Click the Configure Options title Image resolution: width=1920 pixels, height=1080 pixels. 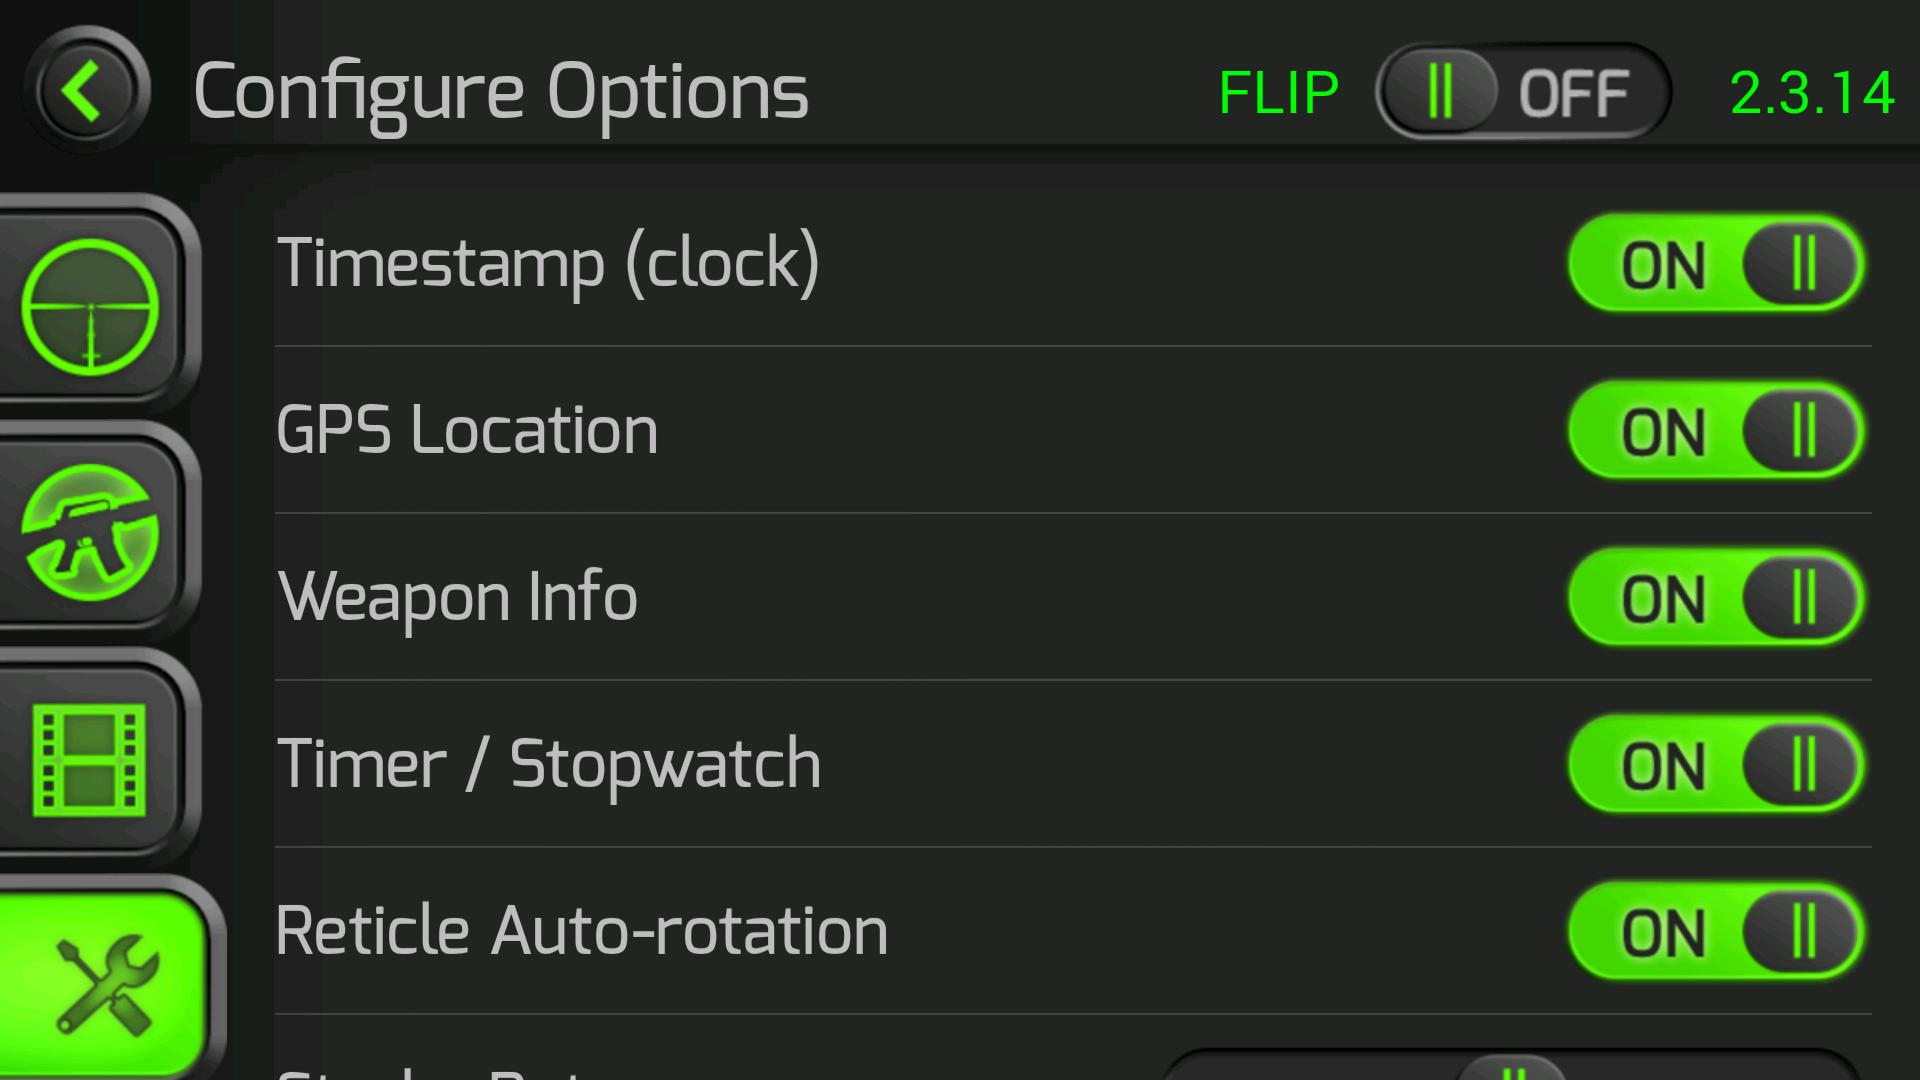click(500, 92)
